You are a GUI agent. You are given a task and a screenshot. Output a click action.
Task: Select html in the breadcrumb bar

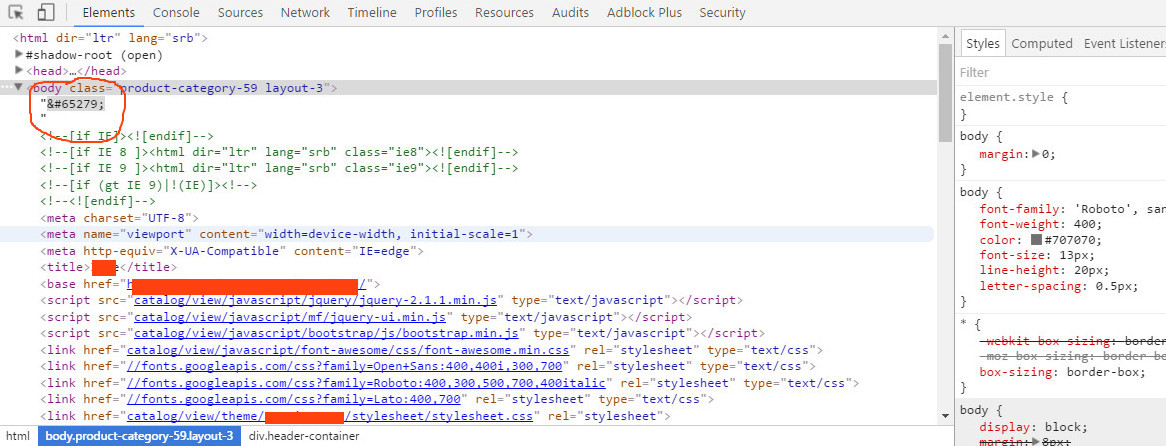click(x=18, y=436)
